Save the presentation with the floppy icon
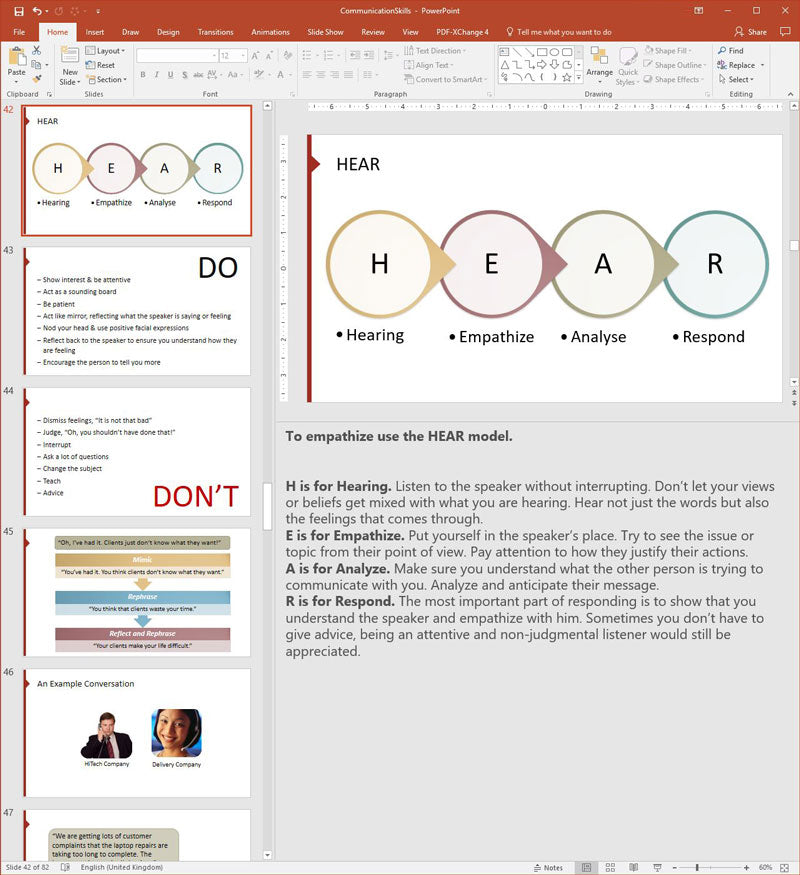 pos(18,11)
